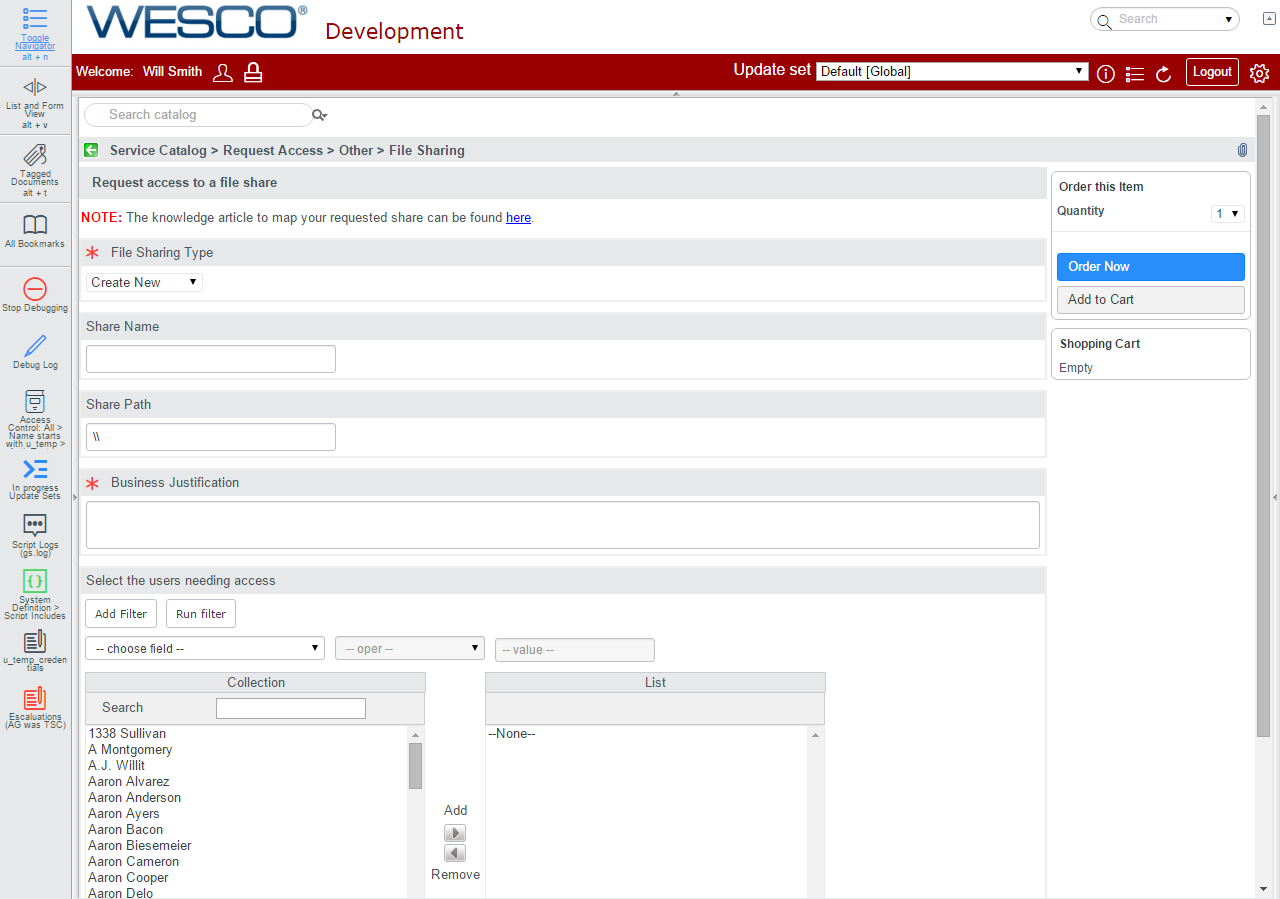Click the Add right-arrow button

(x=455, y=833)
